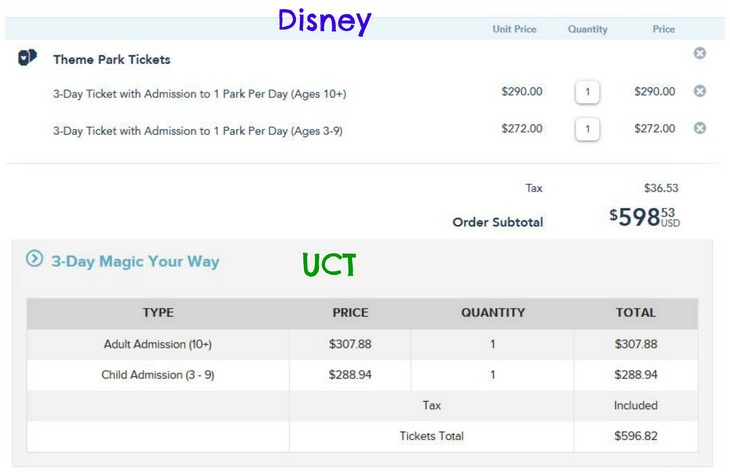Viewport: 730px width, 474px height.
Task: Click the Price column header
Action: click(663, 29)
